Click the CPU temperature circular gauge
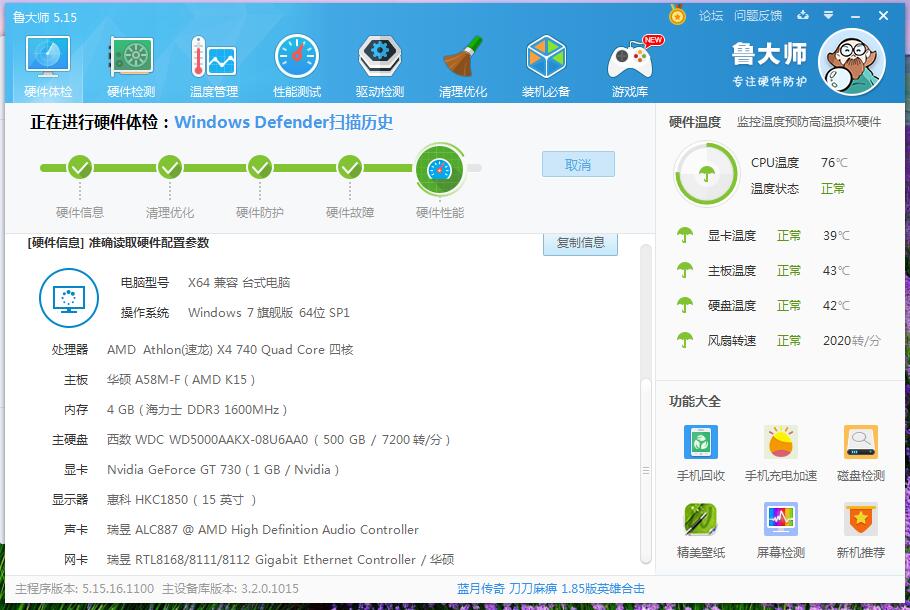 click(x=706, y=174)
